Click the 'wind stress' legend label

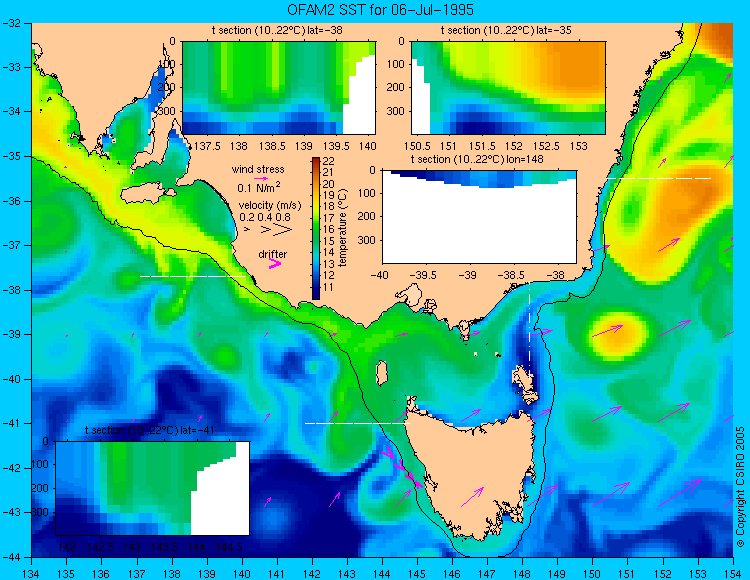258,169
